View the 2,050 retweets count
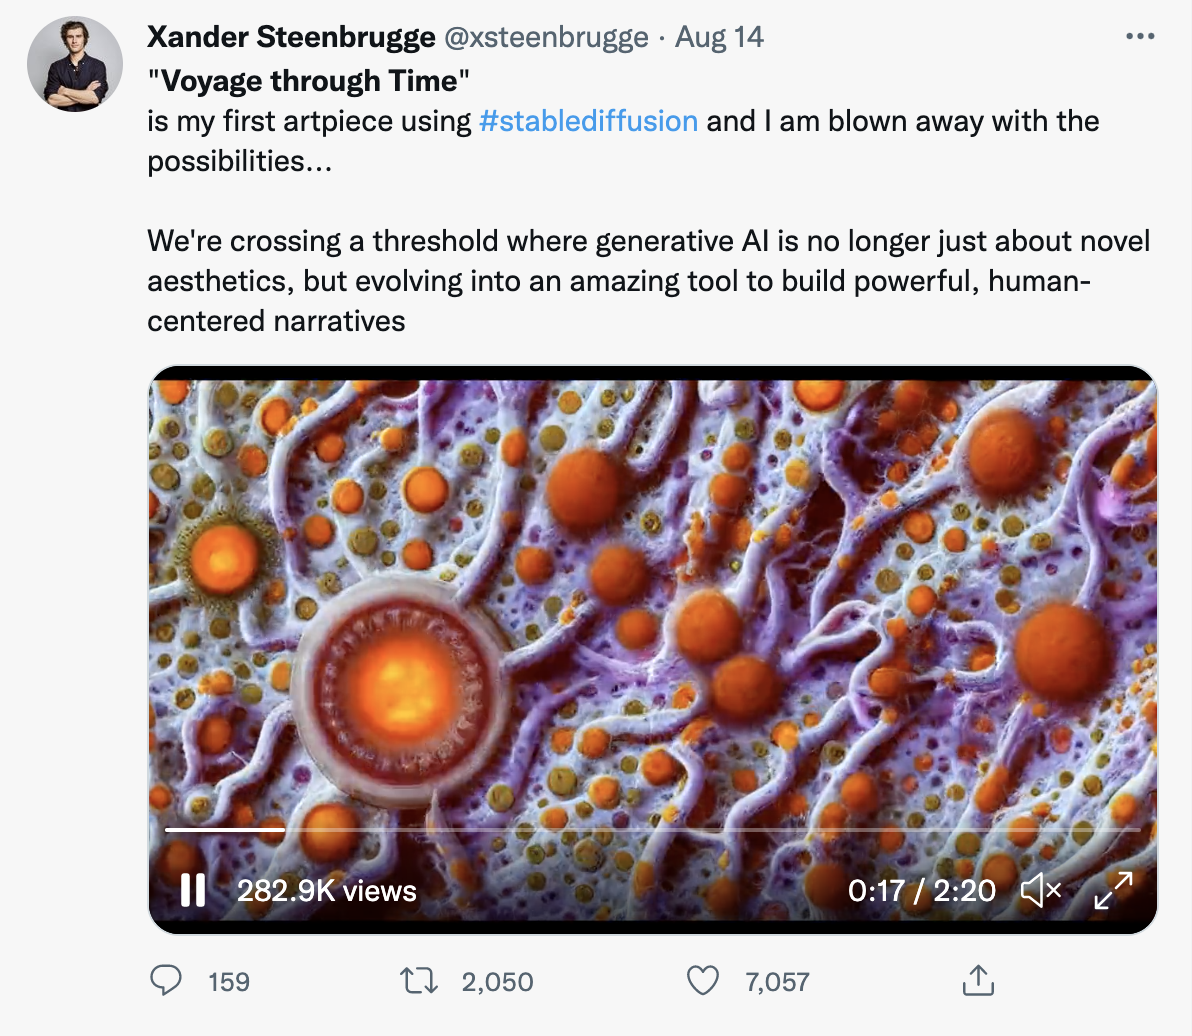 coord(497,982)
